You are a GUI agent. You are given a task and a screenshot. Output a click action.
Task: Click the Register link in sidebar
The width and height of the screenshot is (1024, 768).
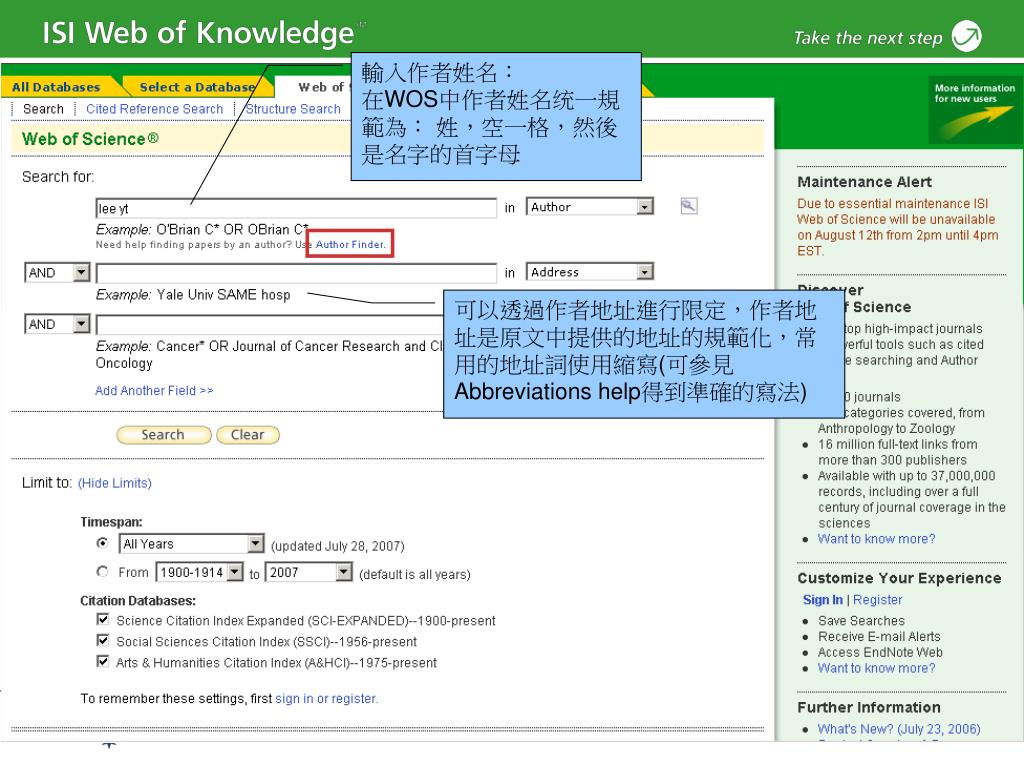point(877,600)
